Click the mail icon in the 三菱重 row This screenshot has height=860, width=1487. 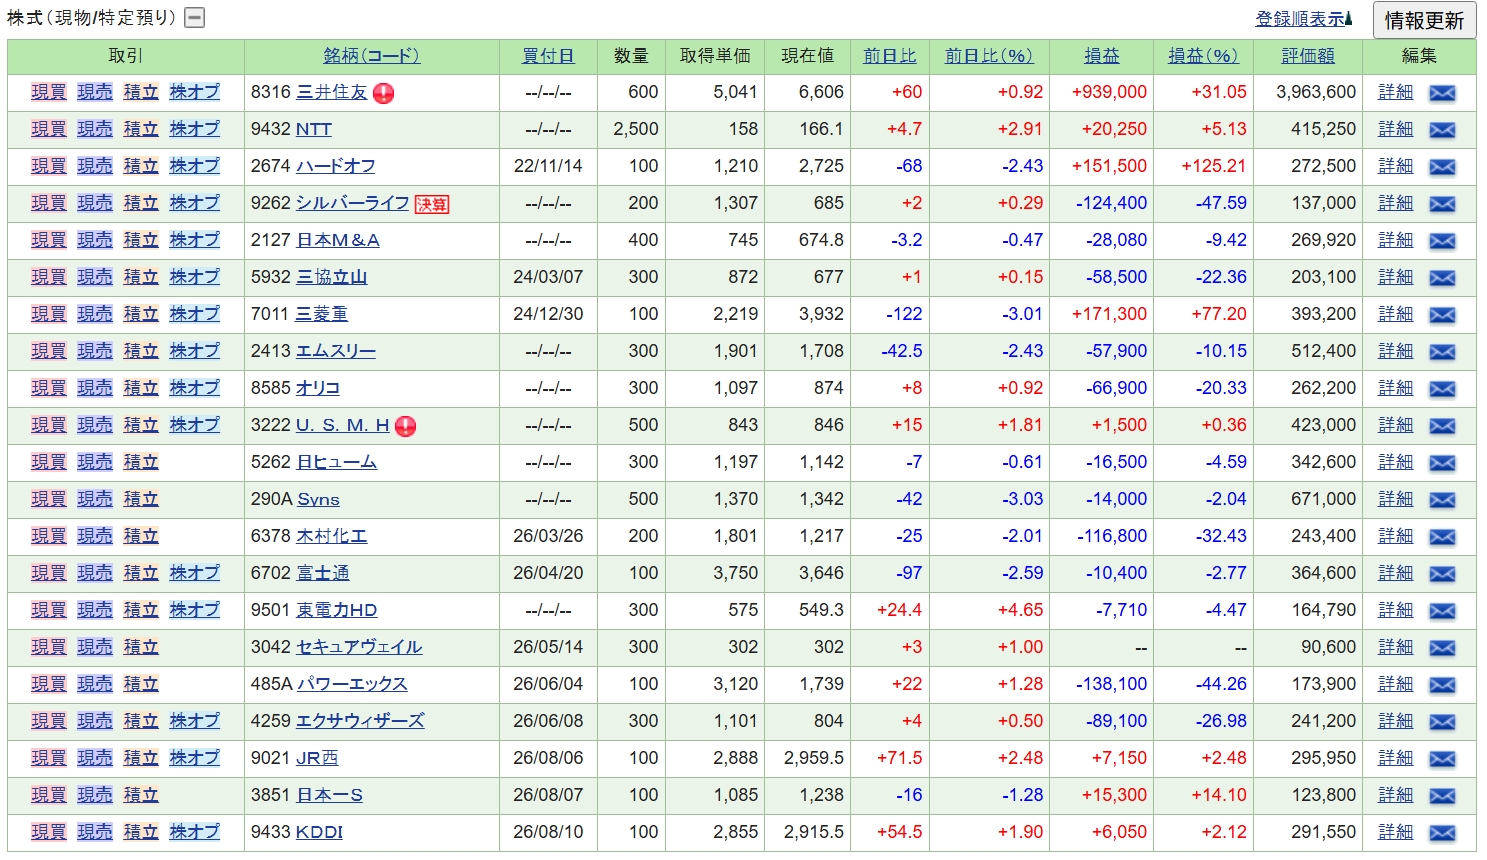1442,315
